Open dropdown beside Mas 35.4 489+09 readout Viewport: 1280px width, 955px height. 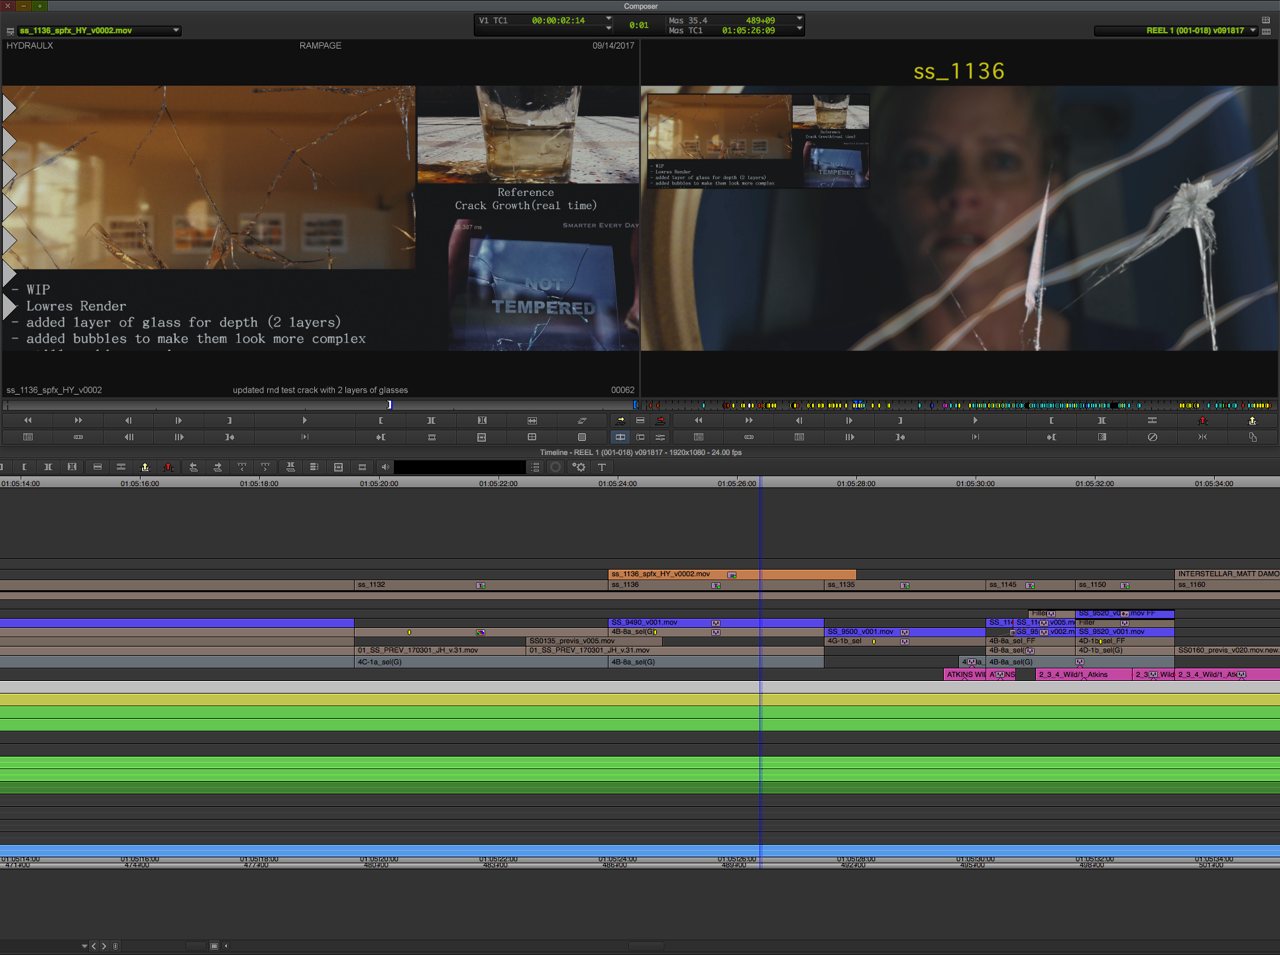[798, 20]
